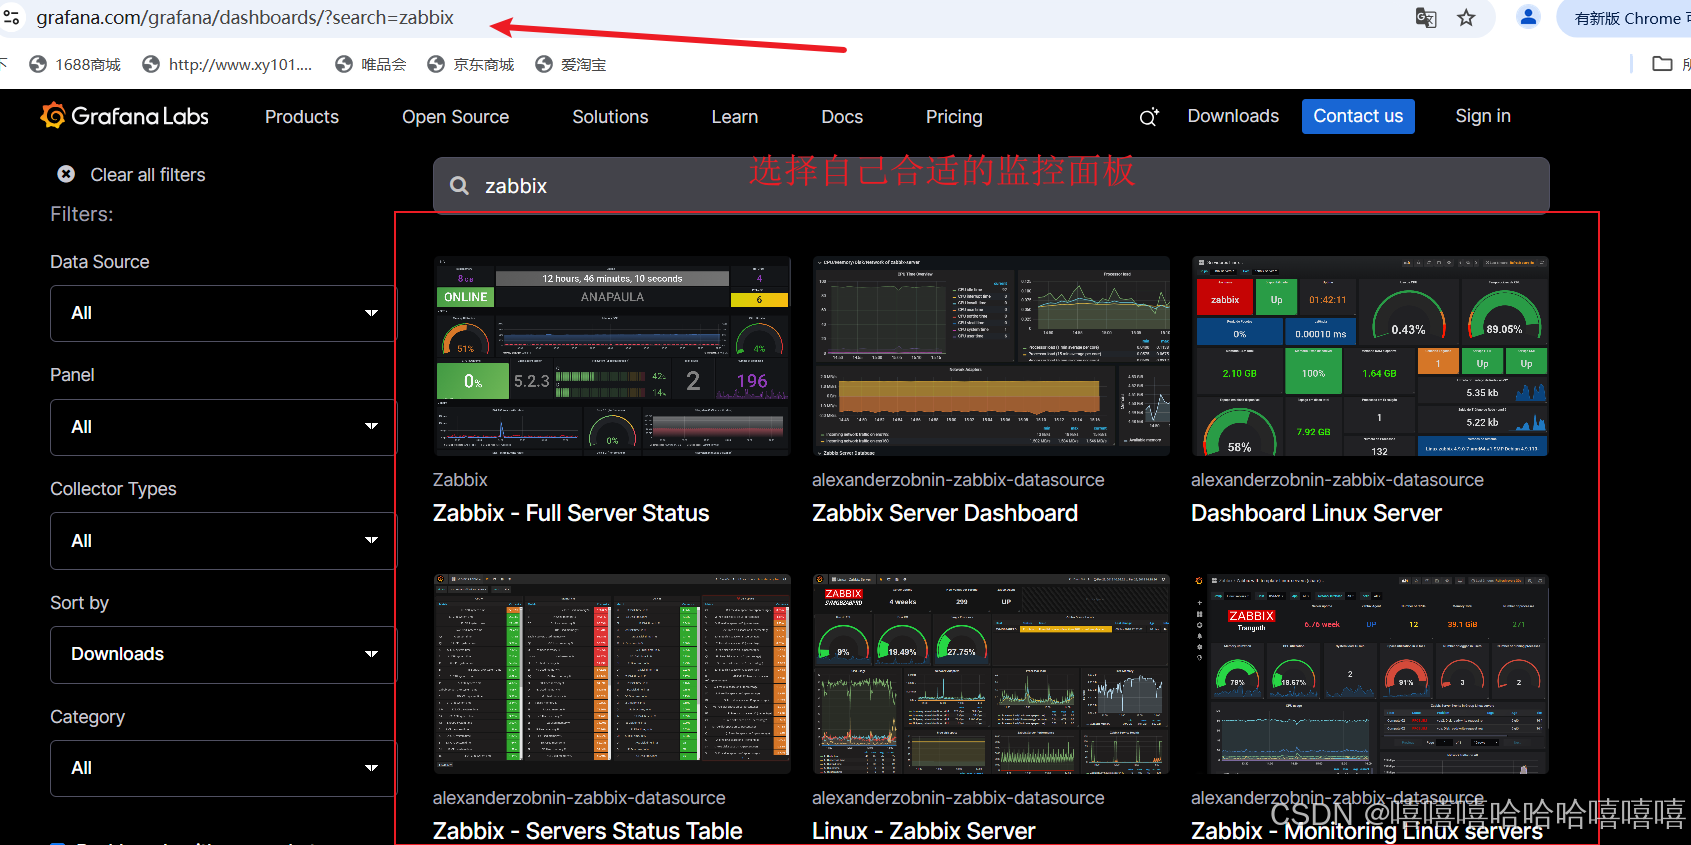Click the Zabbix - Servers Status Table title
The height and width of the screenshot is (845, 1691).
[588, 831]
